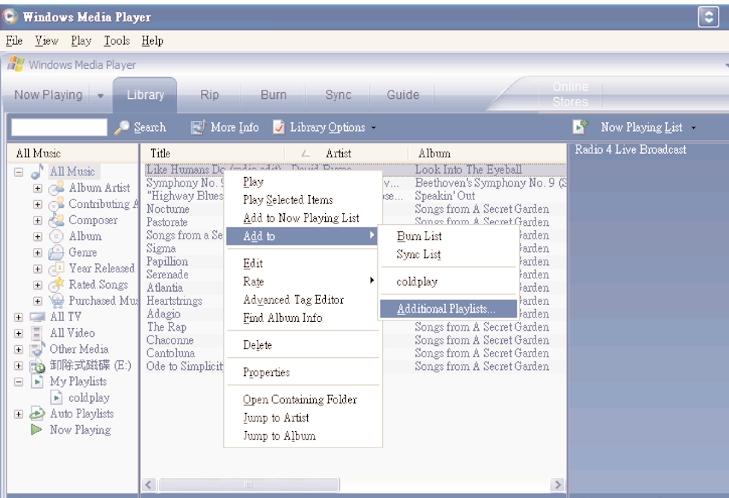Click the More Info button
Viewport: 729px width, 498px height.
[x=225, y=127]
